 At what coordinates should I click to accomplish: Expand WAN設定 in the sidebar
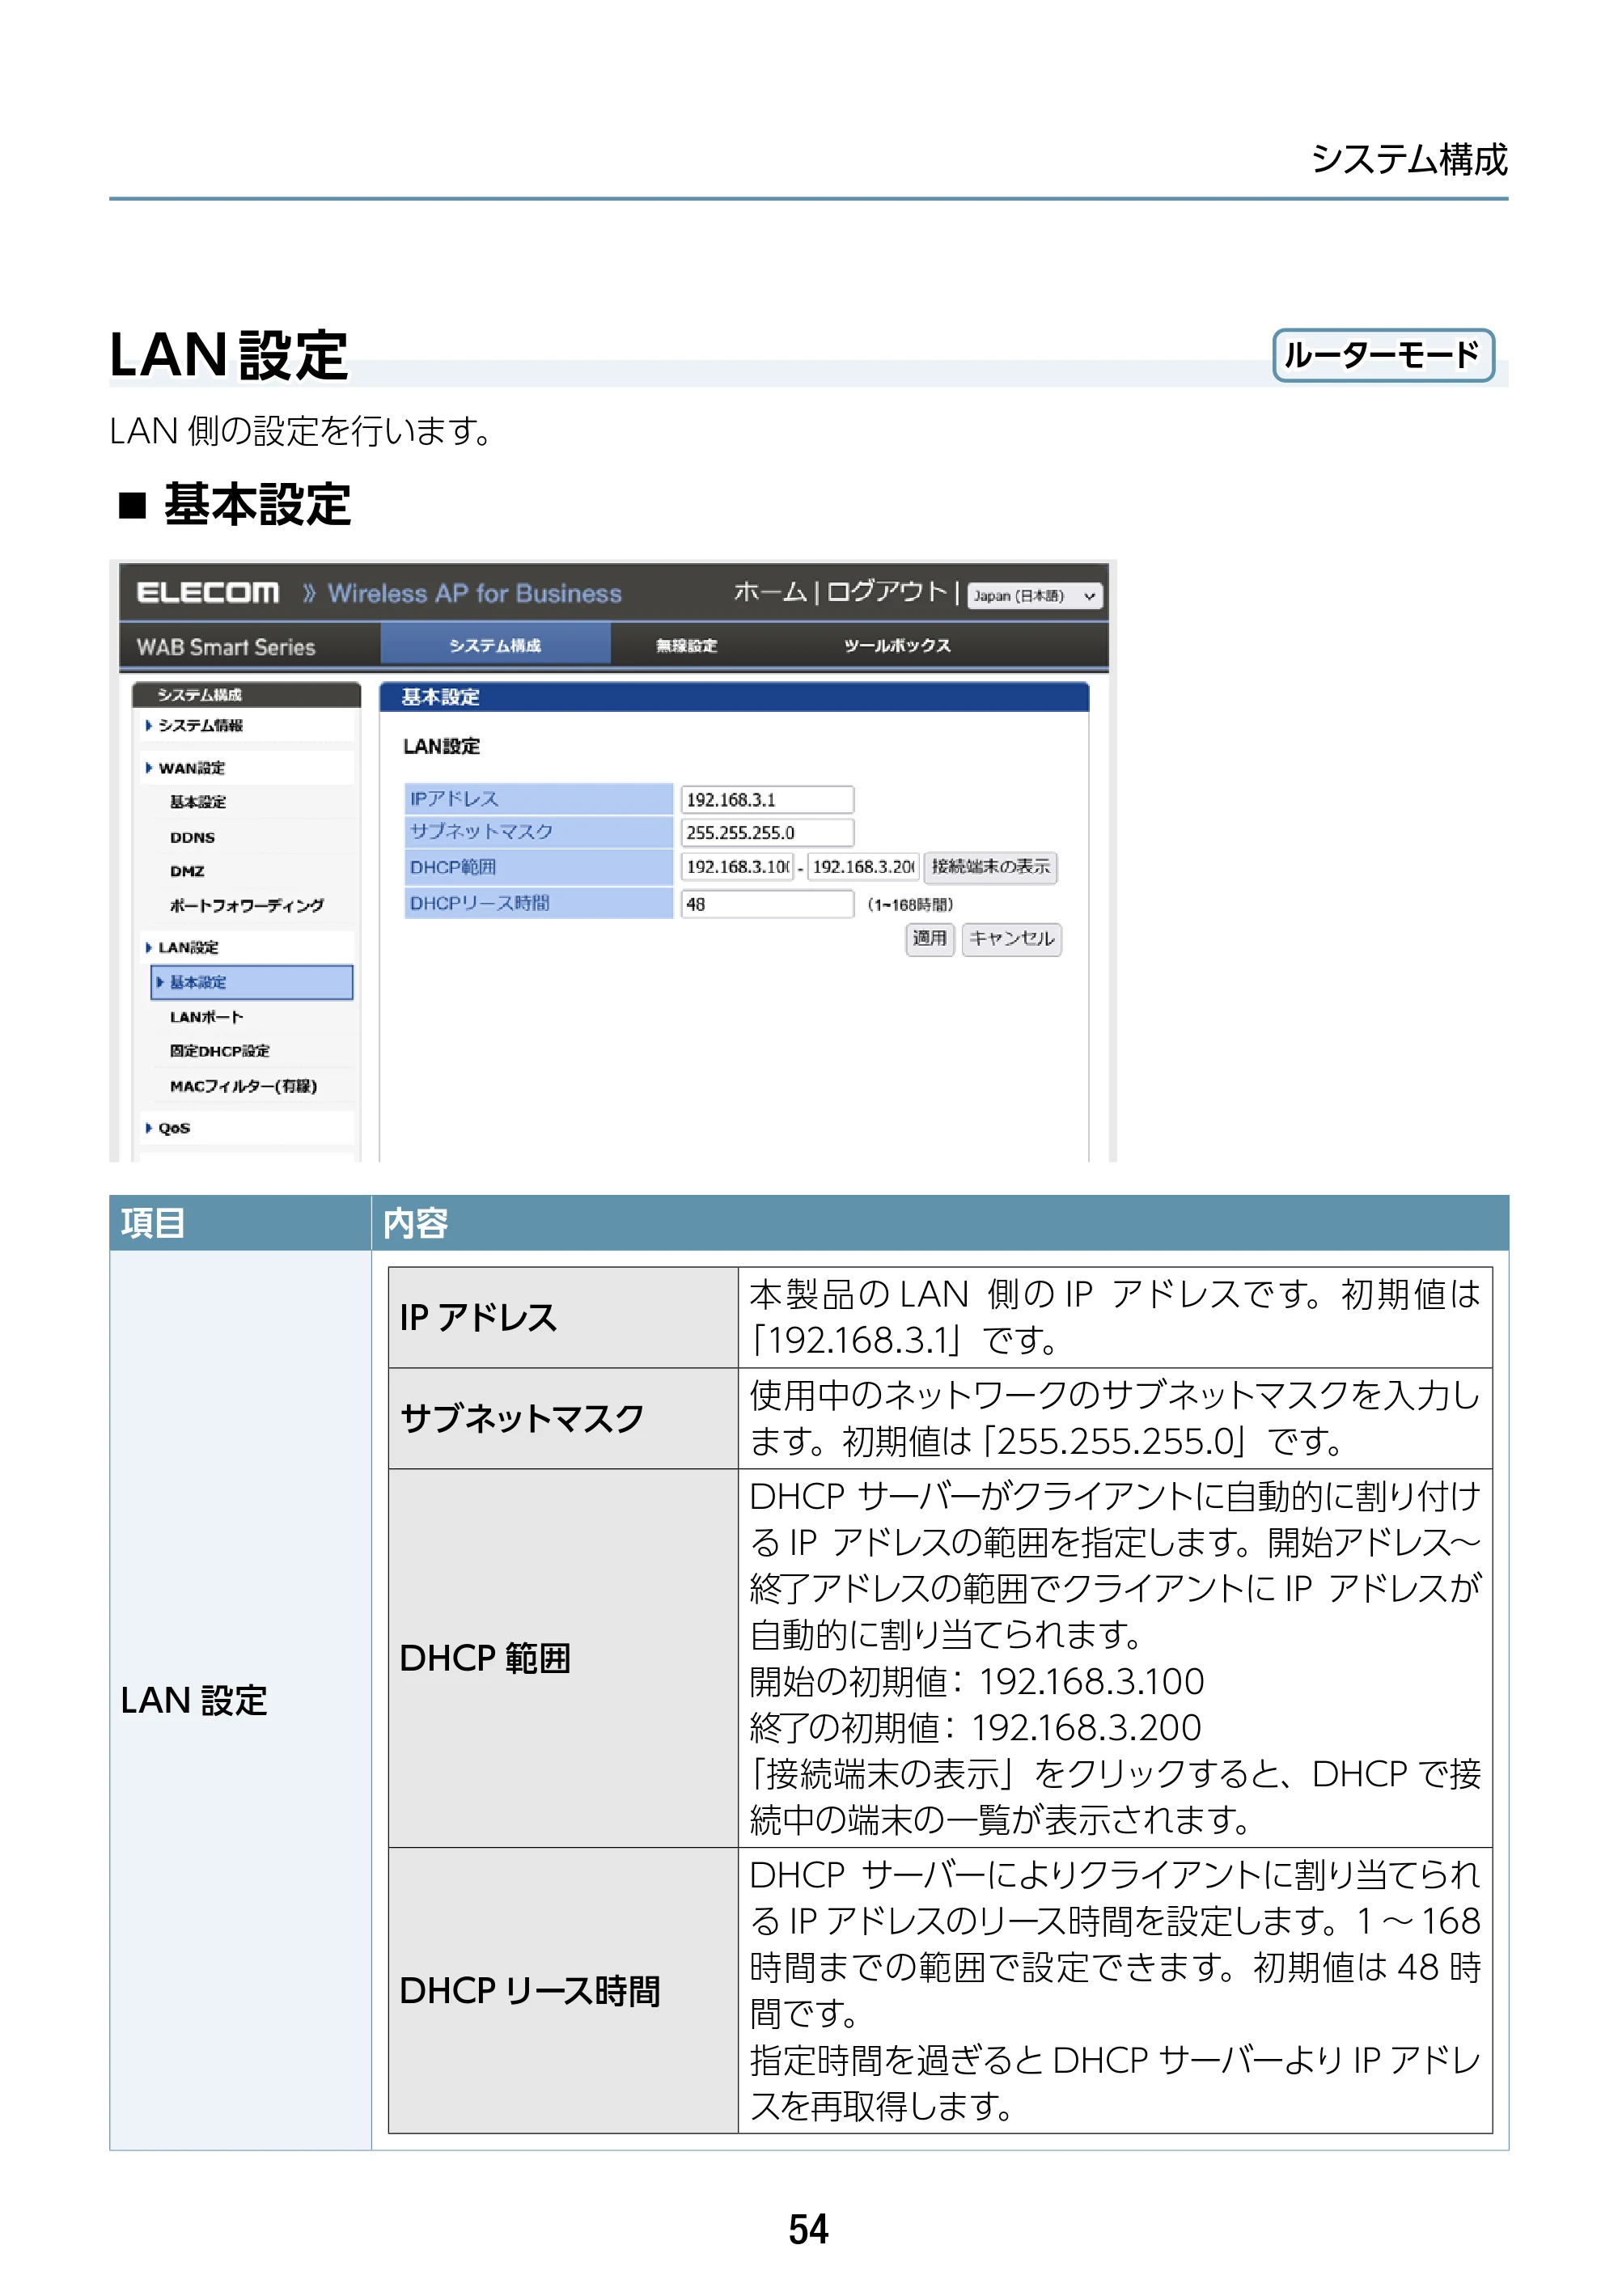tap(191, 768)
